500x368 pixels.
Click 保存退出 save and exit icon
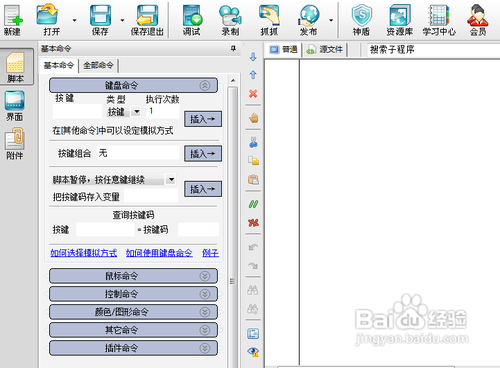(147, 19)
